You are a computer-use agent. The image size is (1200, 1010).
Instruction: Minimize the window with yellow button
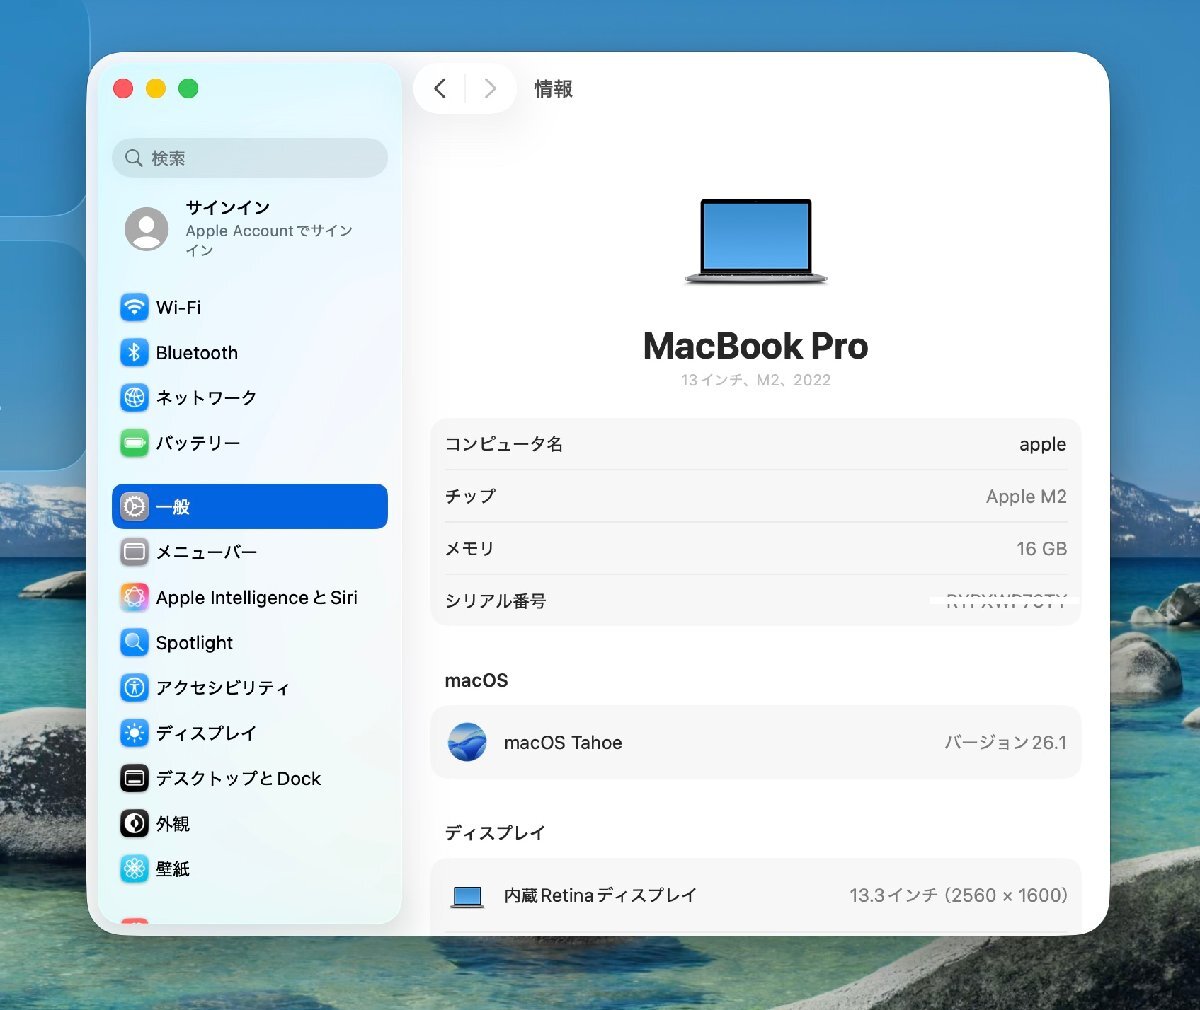point(156,88)
